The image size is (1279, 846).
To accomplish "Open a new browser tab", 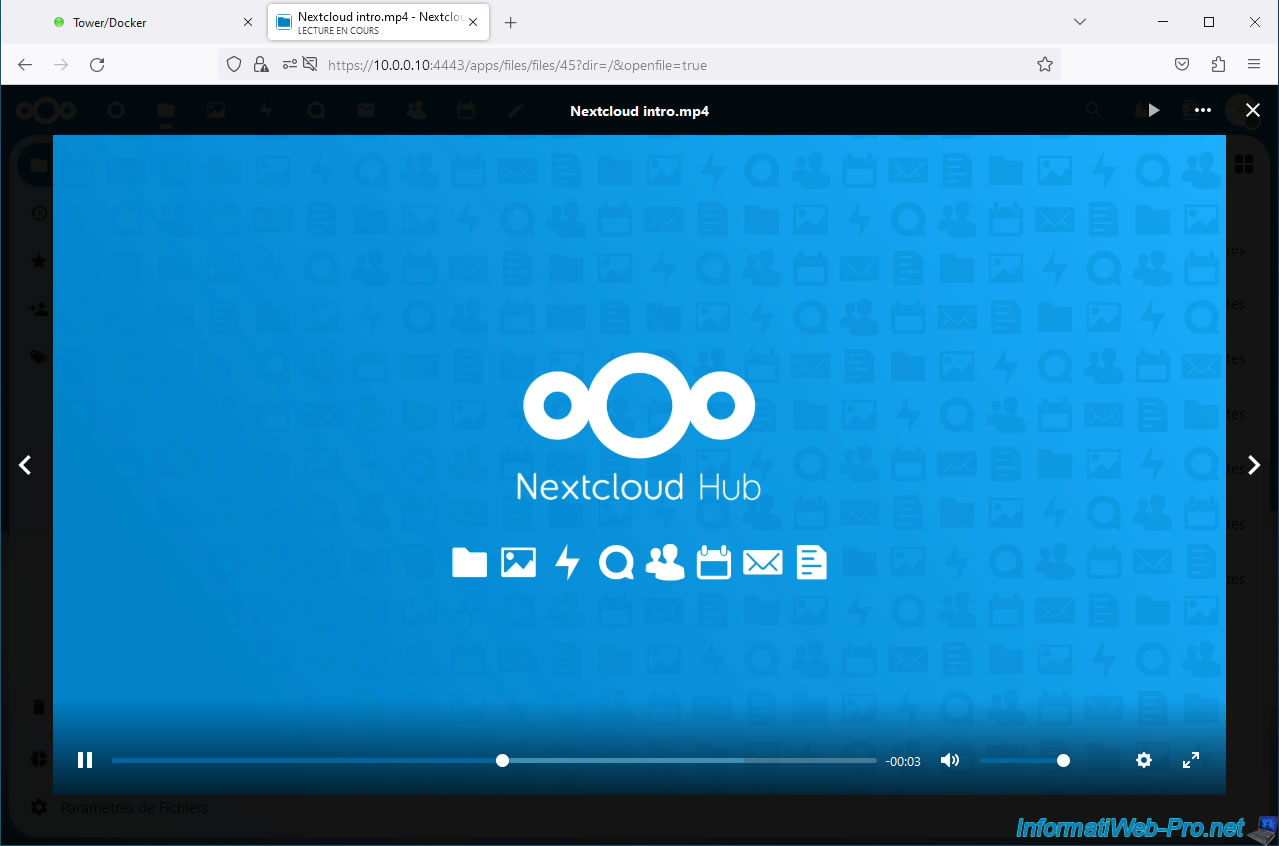I will point(511,22).
